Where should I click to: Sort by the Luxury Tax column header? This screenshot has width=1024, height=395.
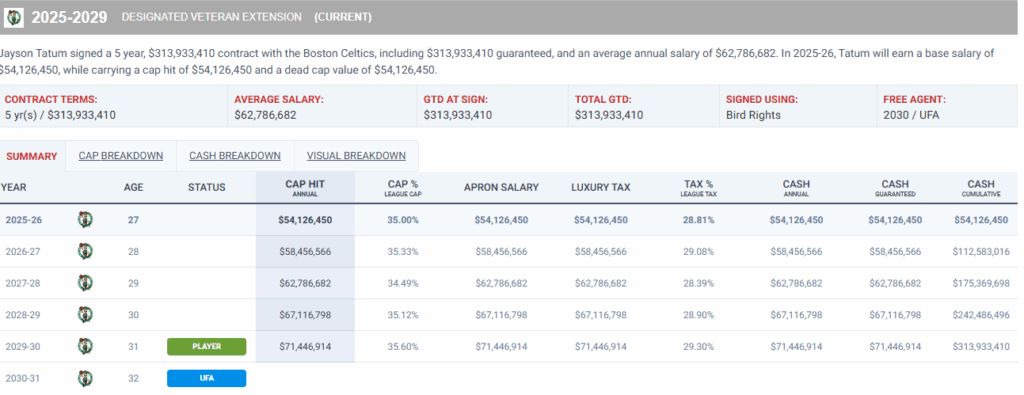601,187
